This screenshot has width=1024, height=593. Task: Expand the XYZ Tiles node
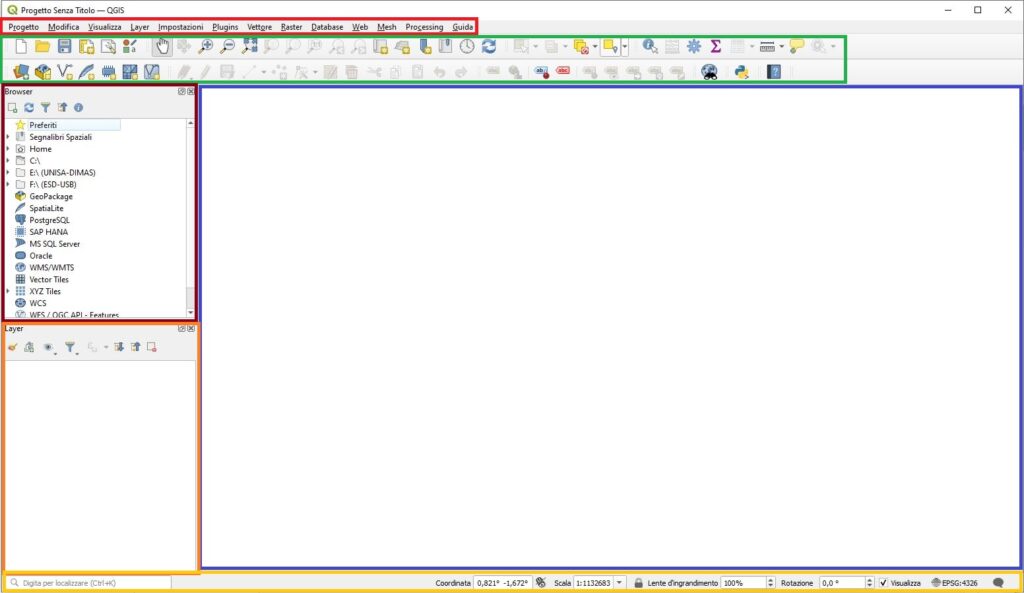pos(8,291)
